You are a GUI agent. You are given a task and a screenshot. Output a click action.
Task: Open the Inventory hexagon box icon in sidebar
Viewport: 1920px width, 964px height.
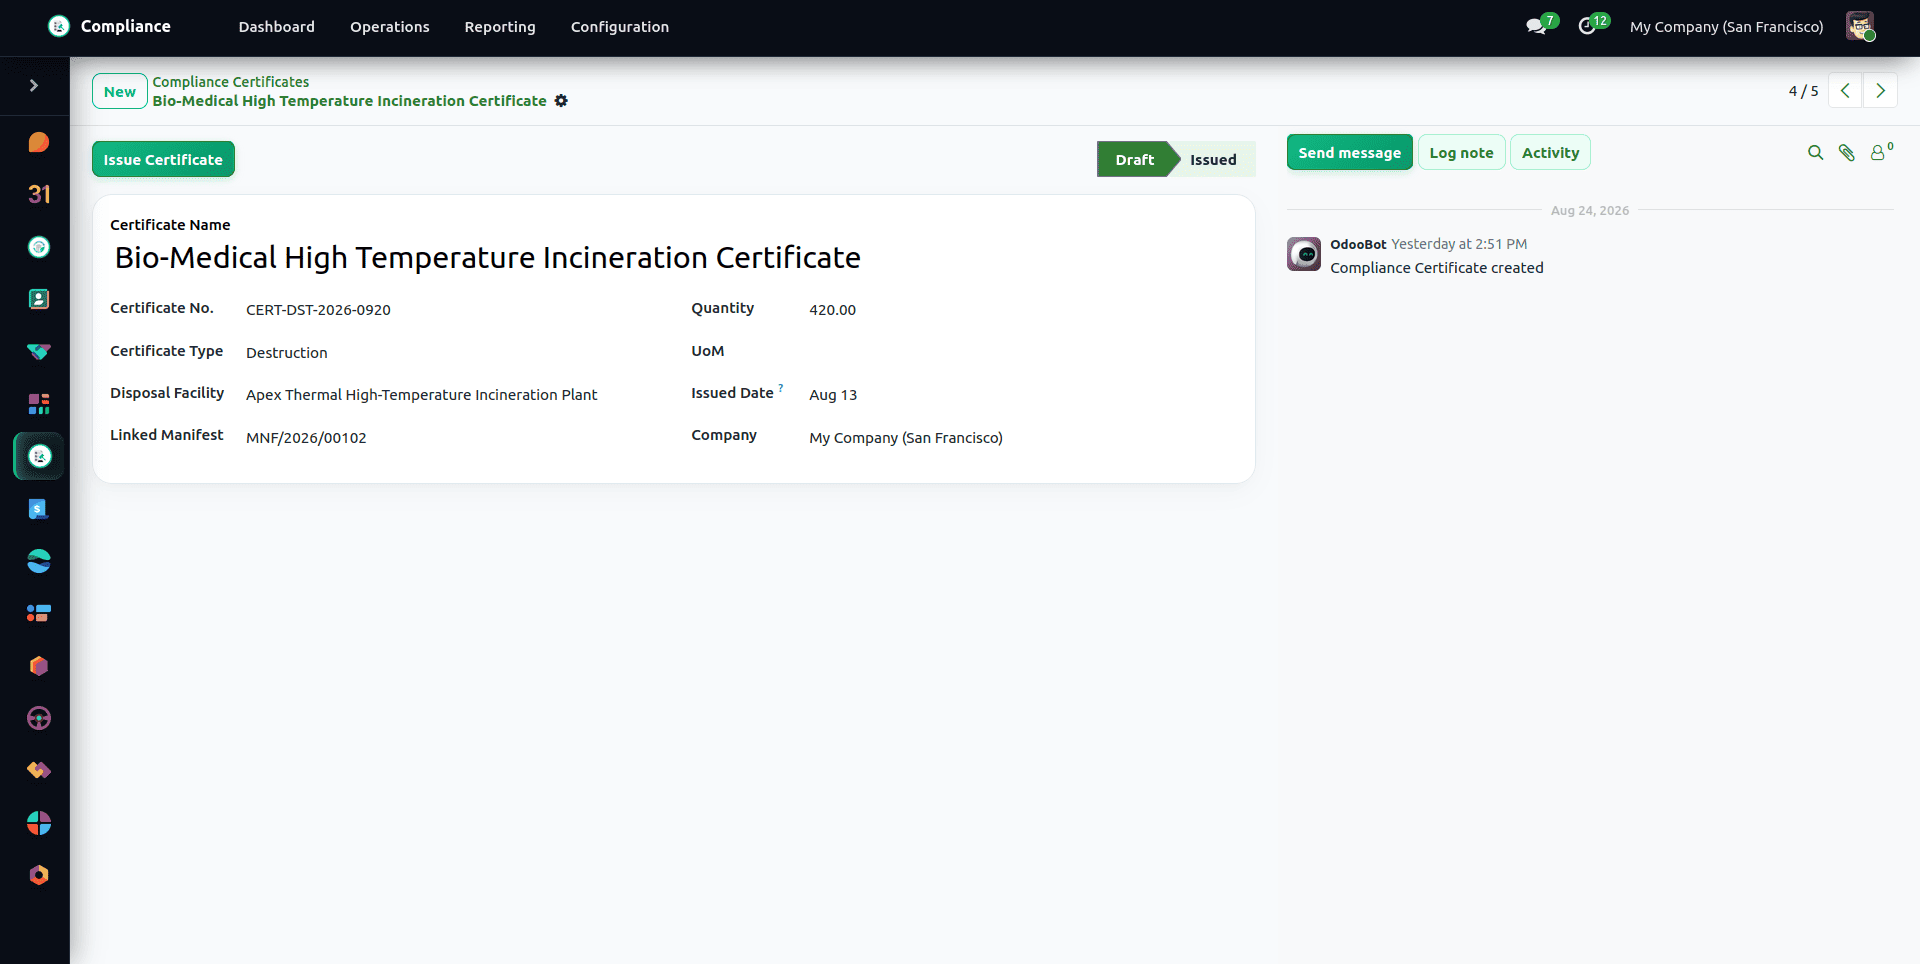coord(39,666)
